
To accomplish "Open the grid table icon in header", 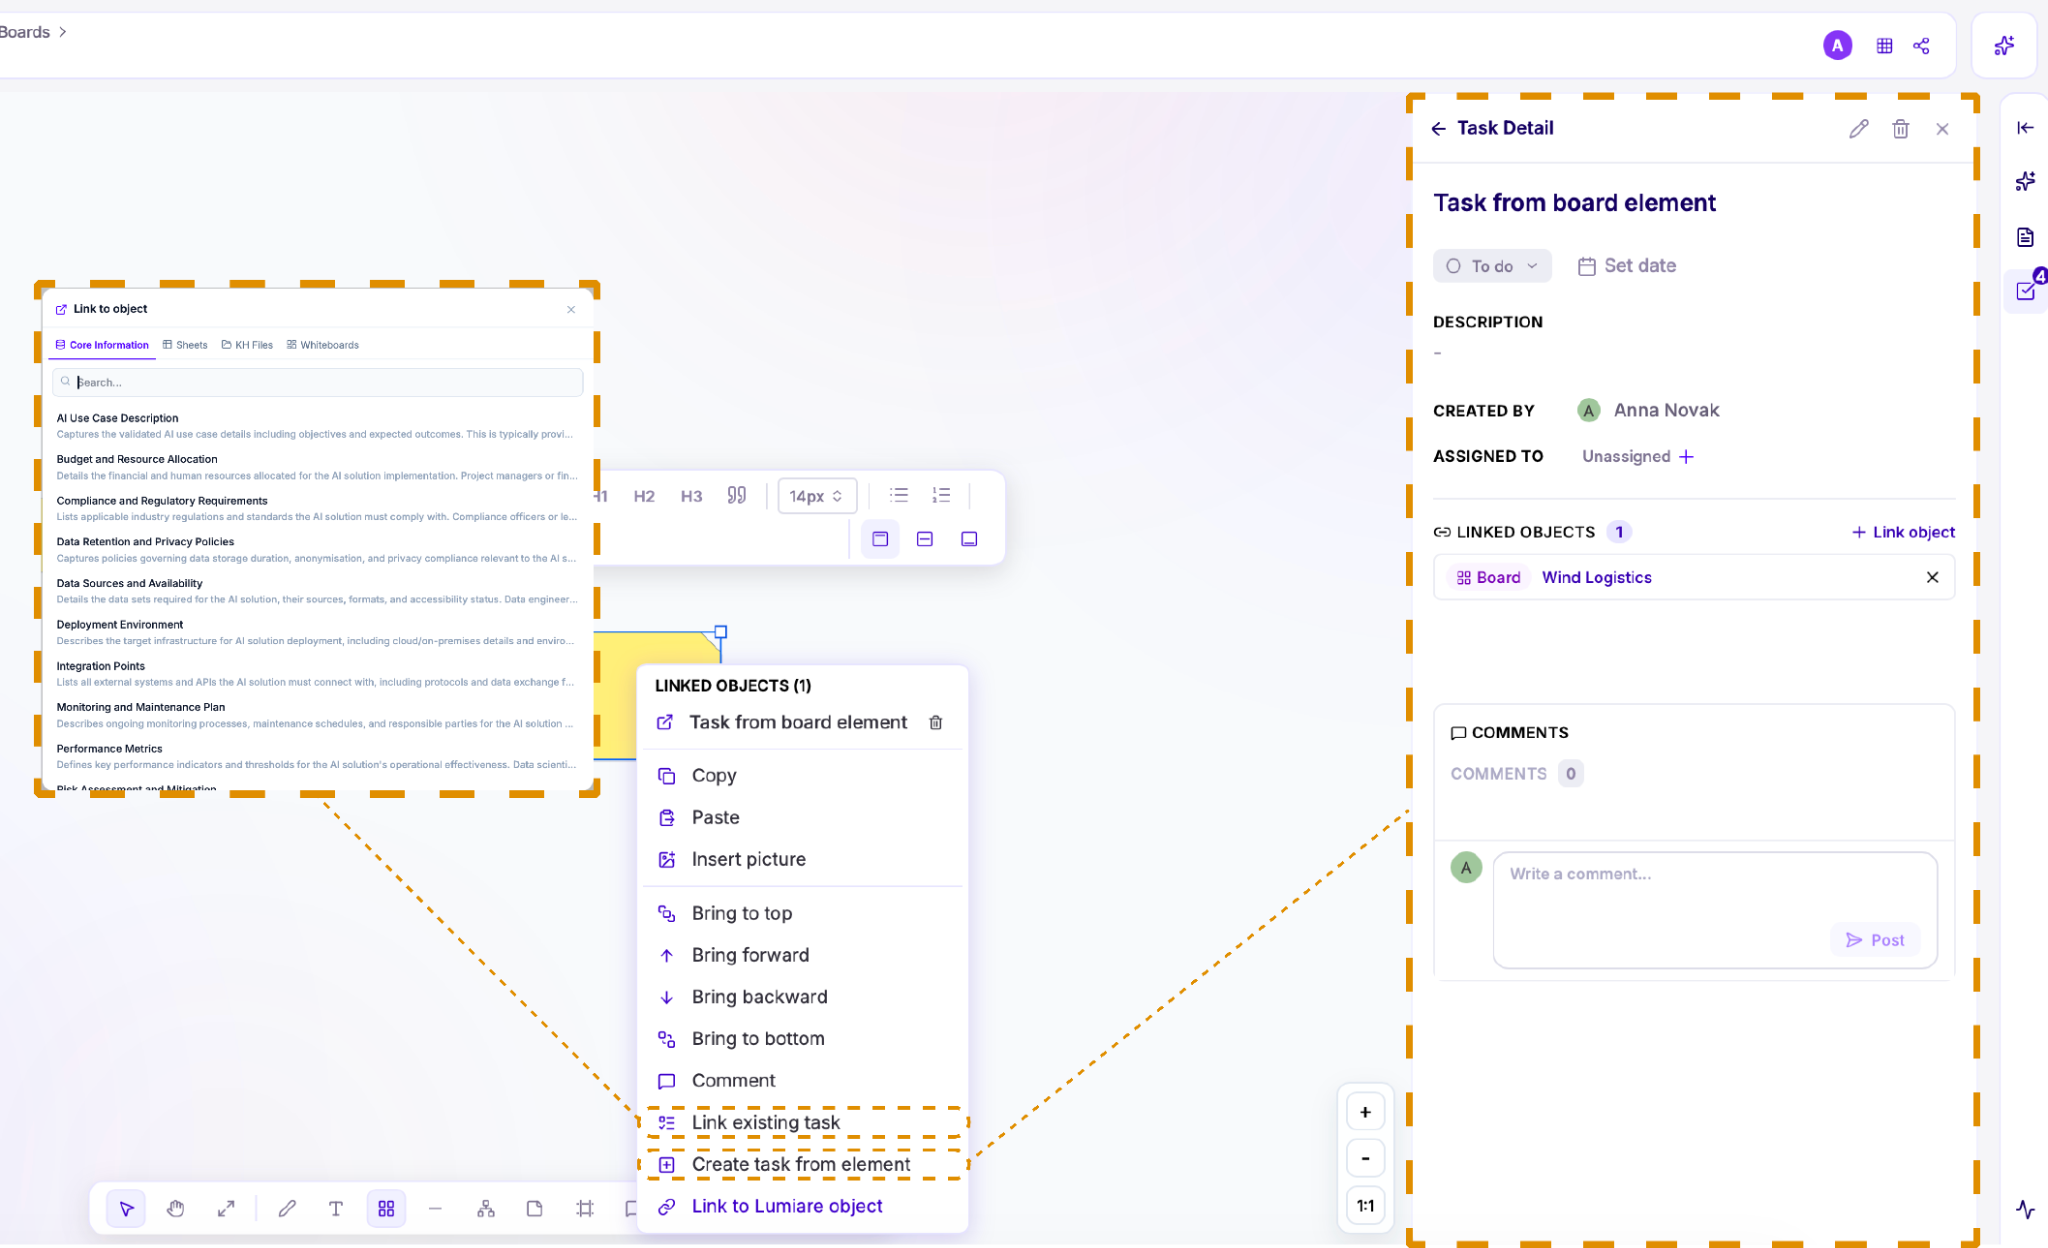I will (x=1884, y=46).
